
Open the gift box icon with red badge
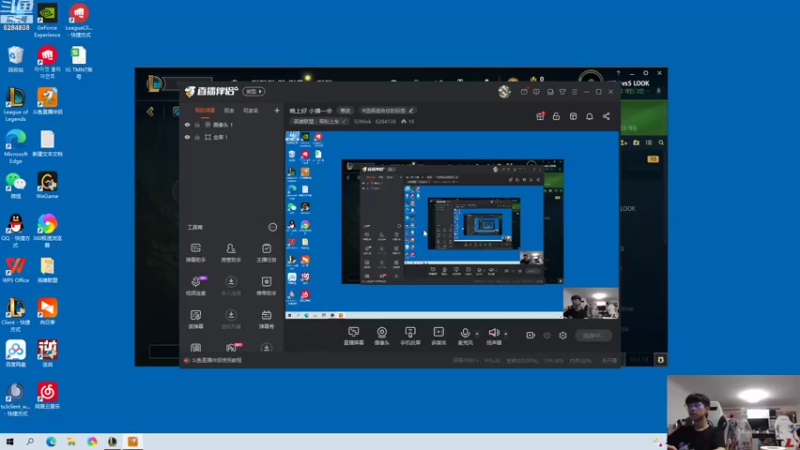pyautogui.click(x=540, y=116)
